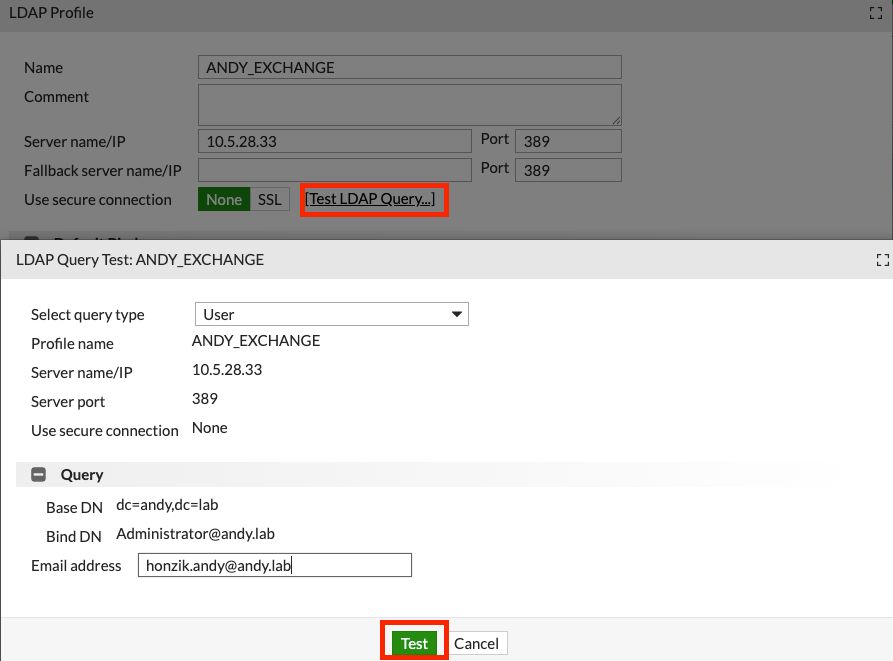Click the Comment resize handle

pos(617,121)
